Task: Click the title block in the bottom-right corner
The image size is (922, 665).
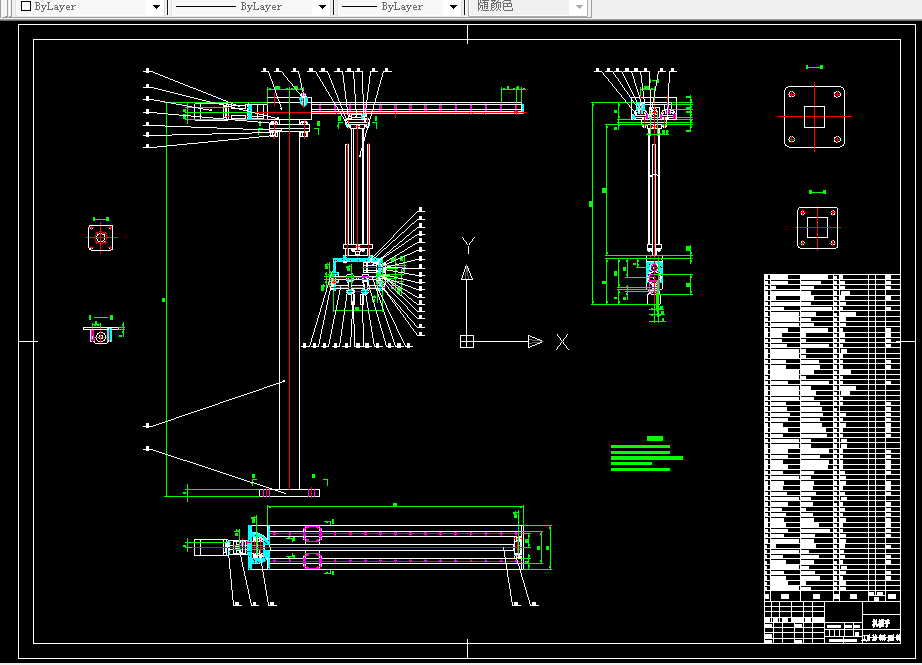Action: (832, 622)
